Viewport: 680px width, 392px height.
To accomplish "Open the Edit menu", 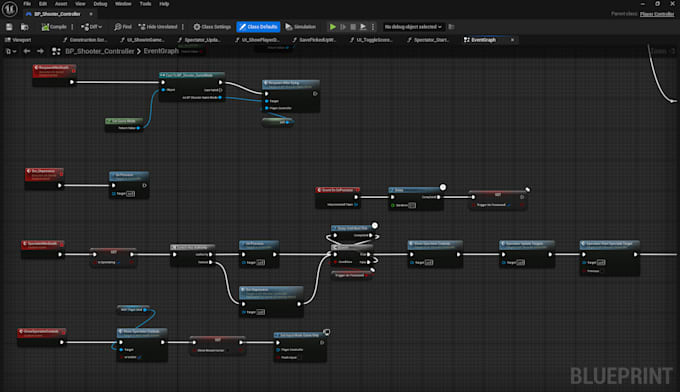I will pyautogui.click(x=42, y=4).
